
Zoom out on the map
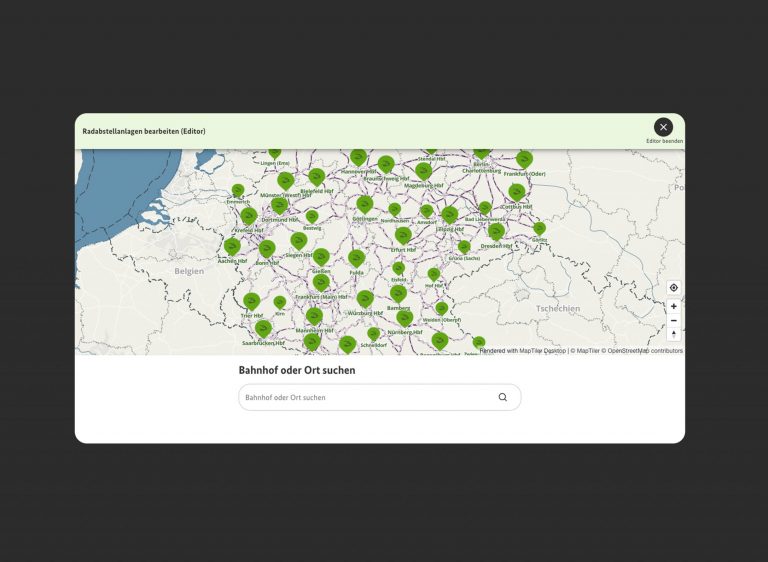pos(673,320)
